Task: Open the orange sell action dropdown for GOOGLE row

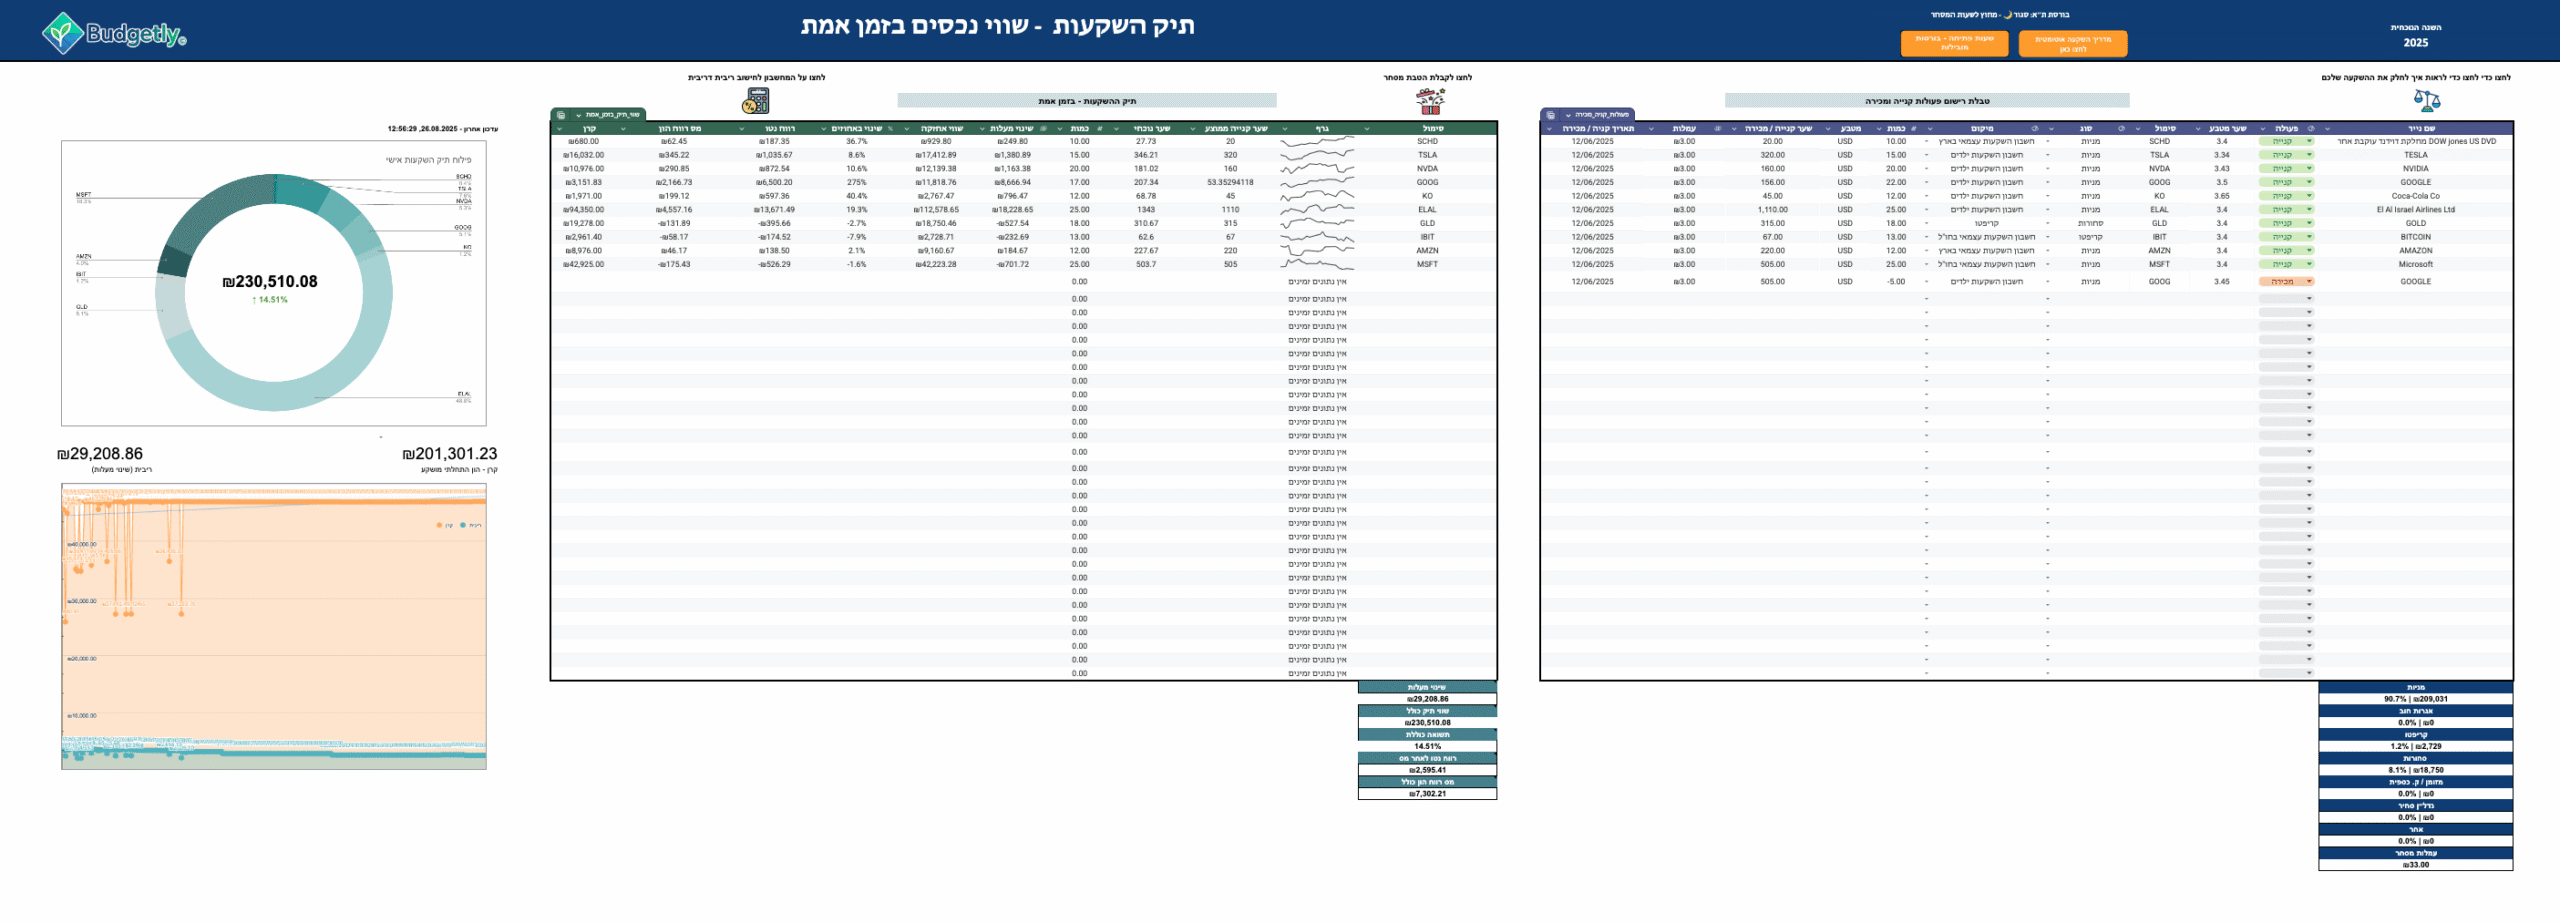Action: click(2309, 282)
